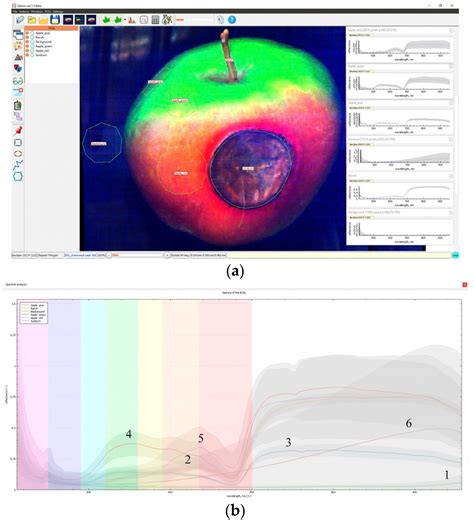This screenshot has width=474, height=520.
Task: Open the blue question mark help icon
Action: coord(232,20)
